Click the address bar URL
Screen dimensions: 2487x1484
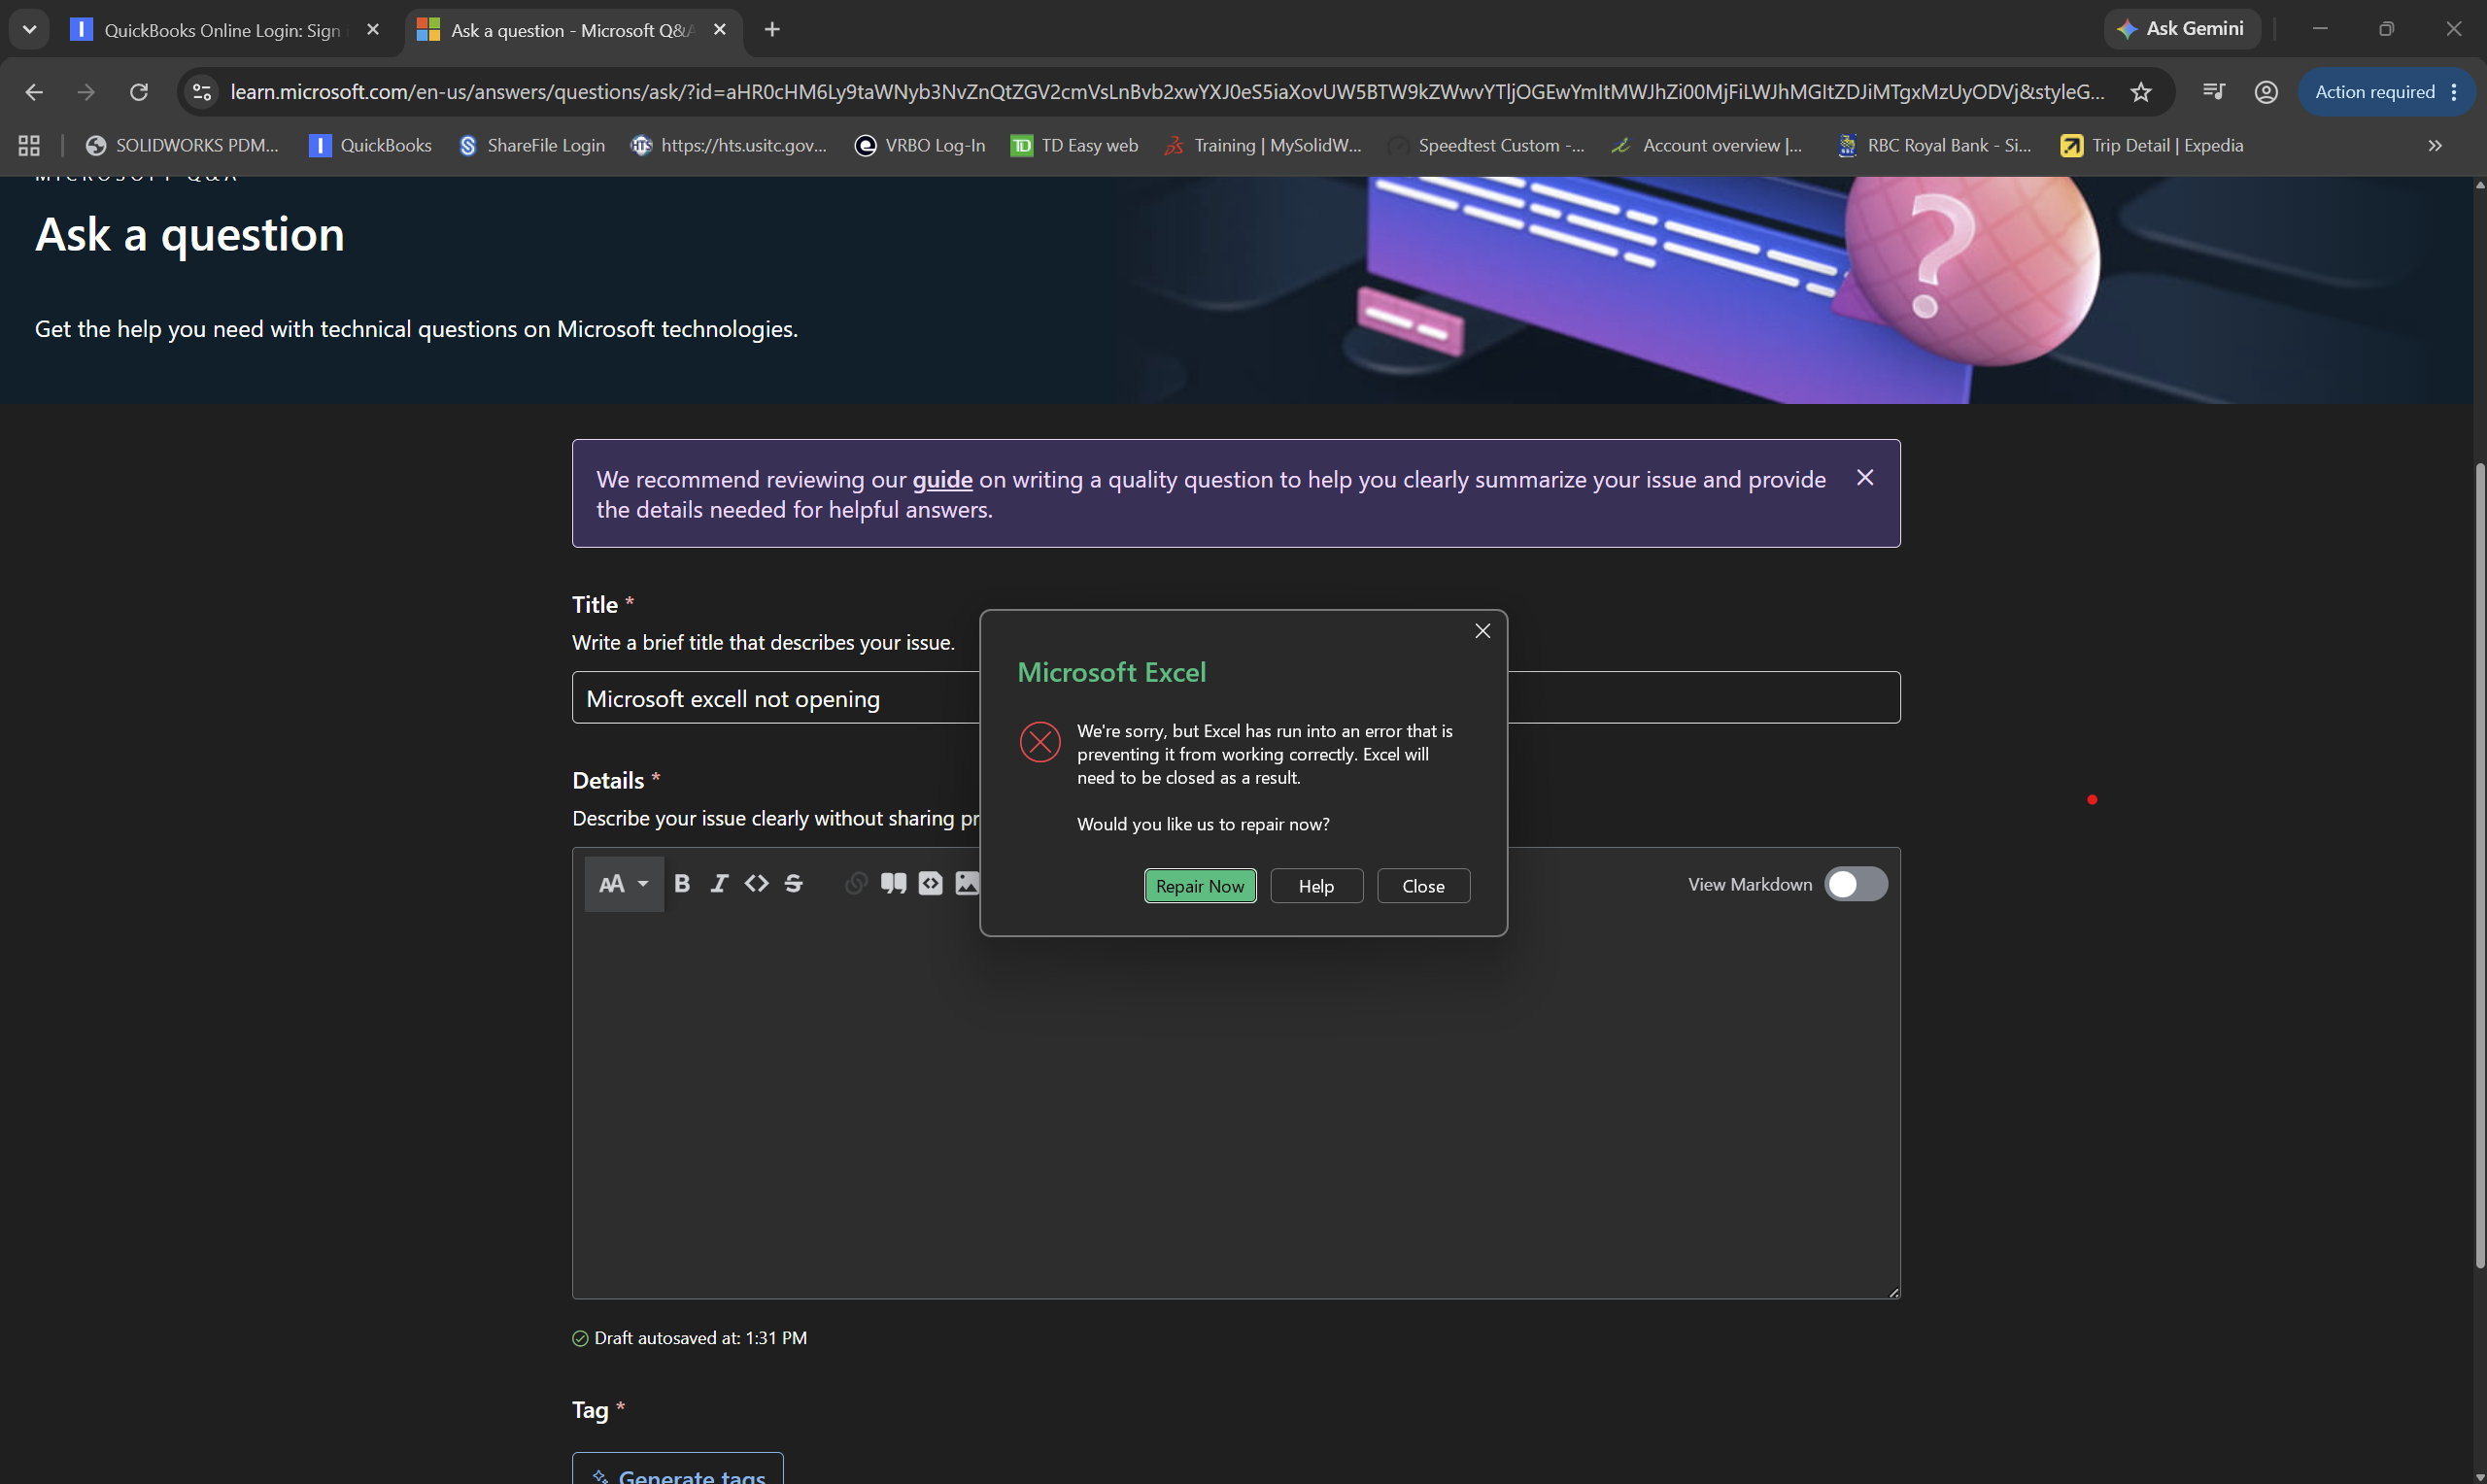pyautogui.click(x=1166, y=92)
